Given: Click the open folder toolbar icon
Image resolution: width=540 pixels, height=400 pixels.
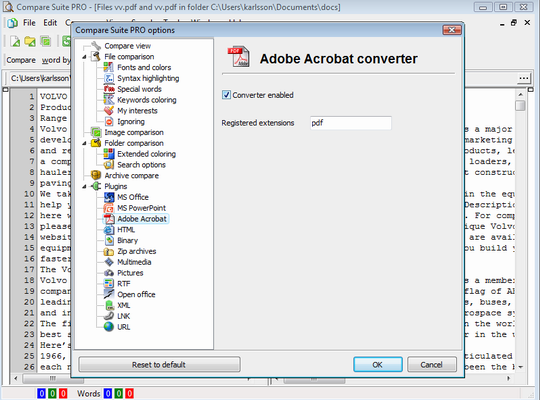Looking at the screenshot, I should coord(30,41).
